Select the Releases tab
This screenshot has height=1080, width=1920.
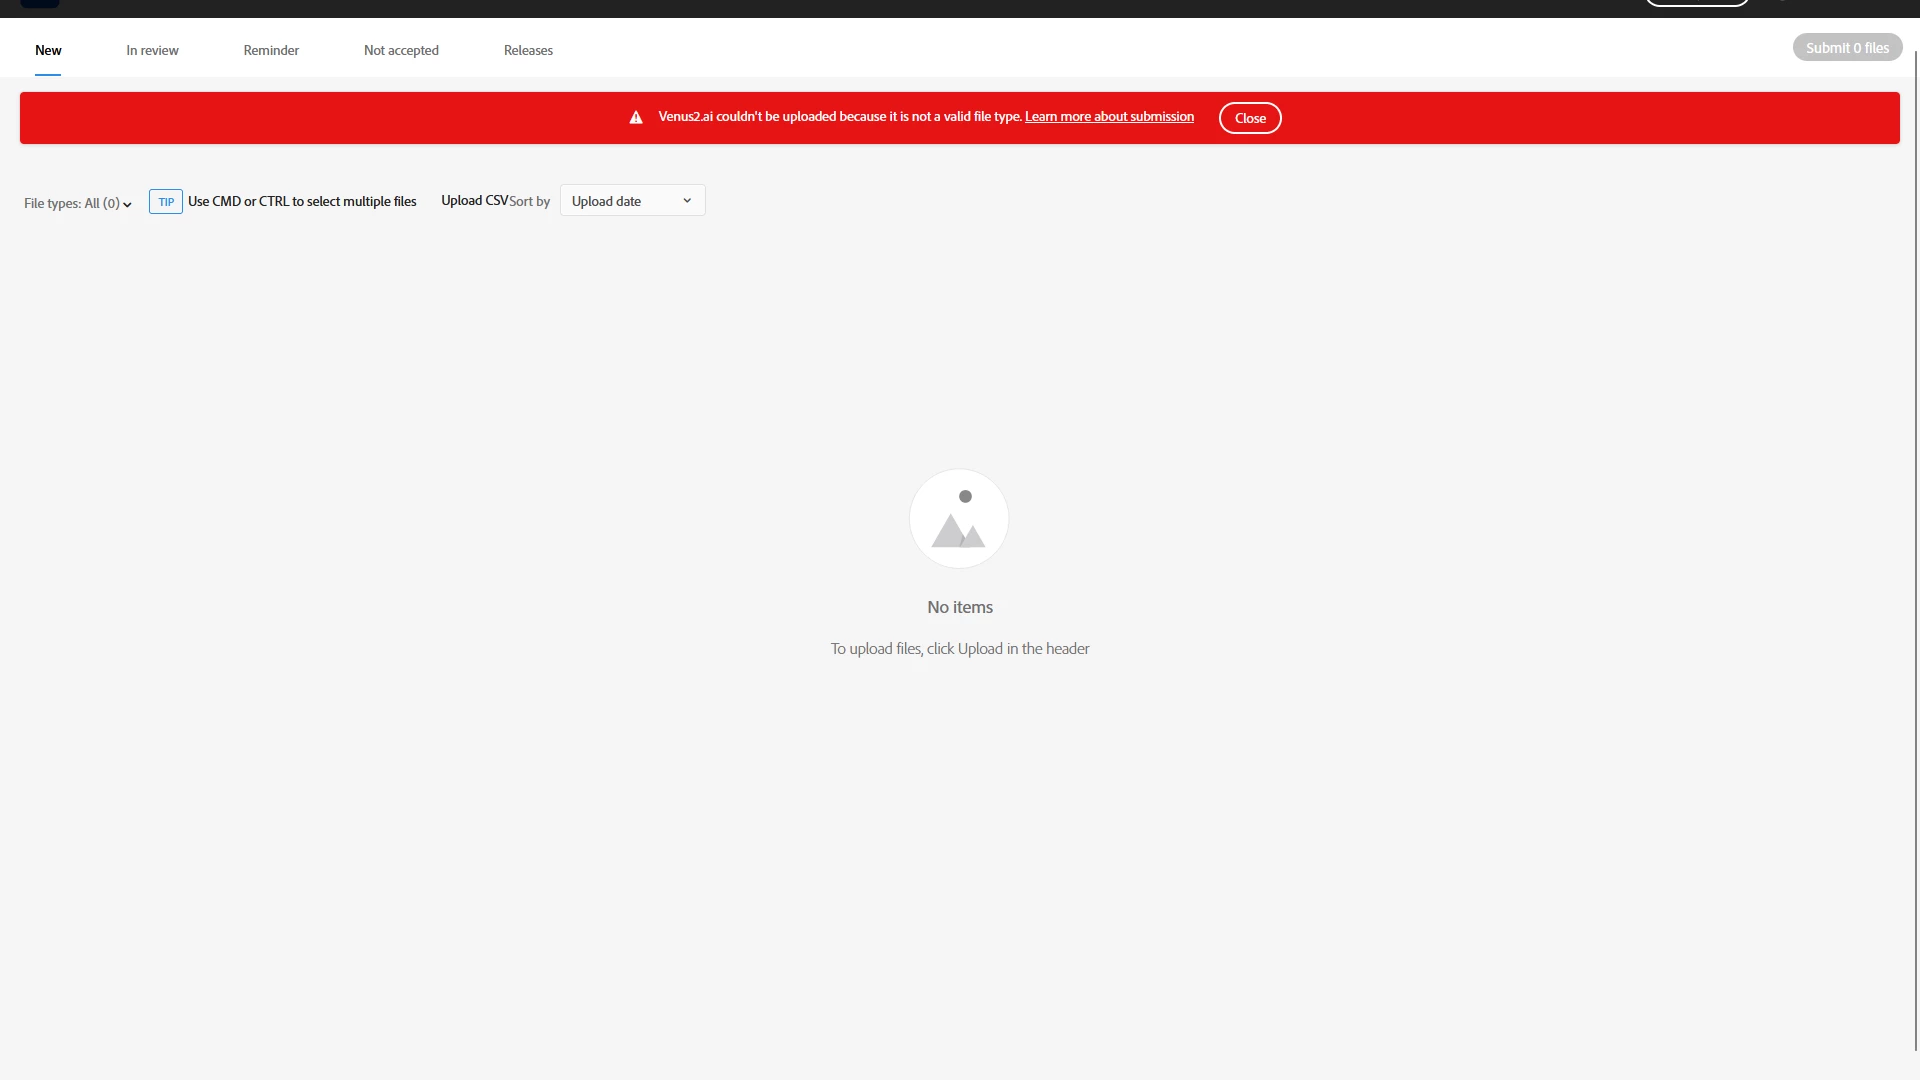(528, 50)
